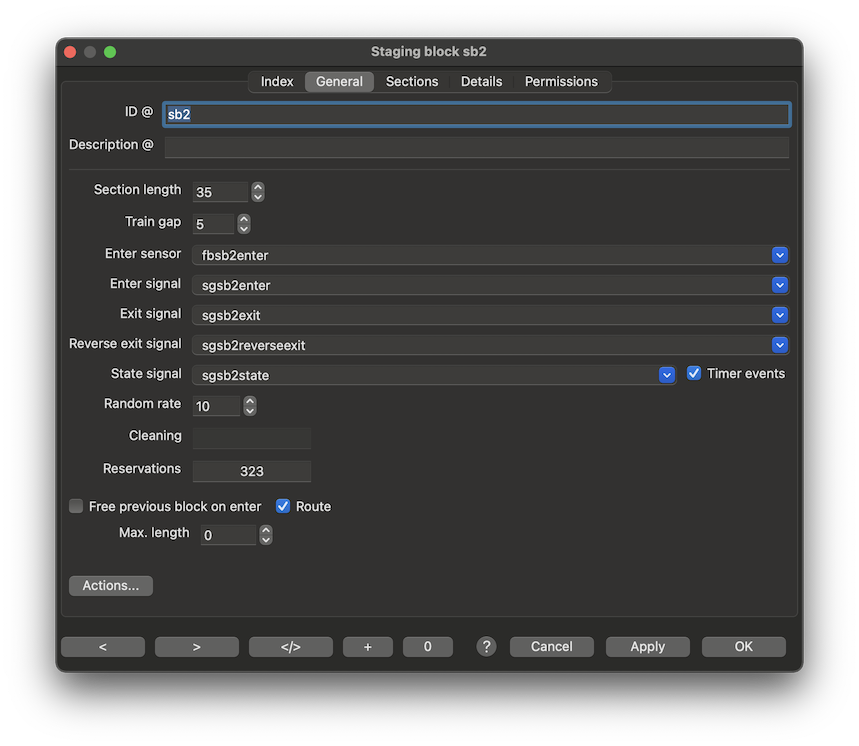Click Section length stepper arrows
Image resolution: width=859 pixels, height=746 pixels.
[258, 191]
